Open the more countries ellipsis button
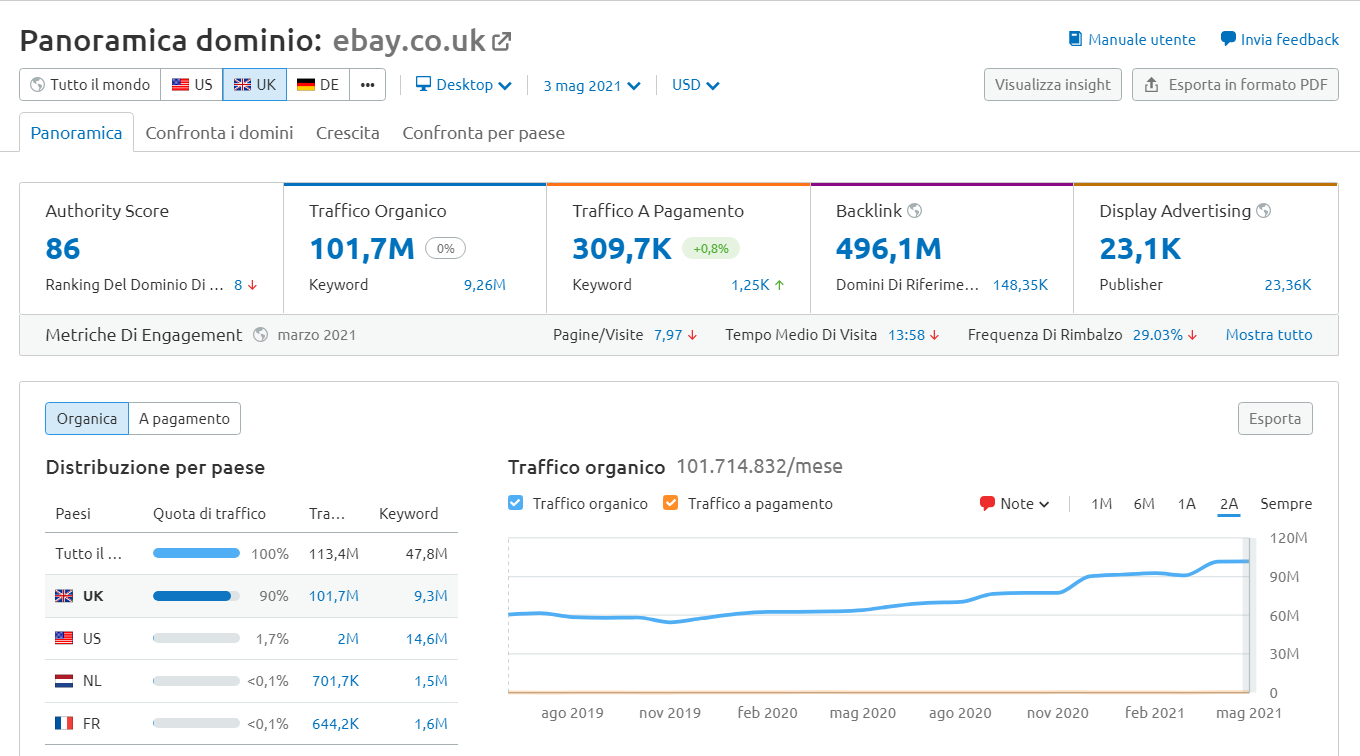This screenshot has height=756, width=1360. click(x=367, y=85)
